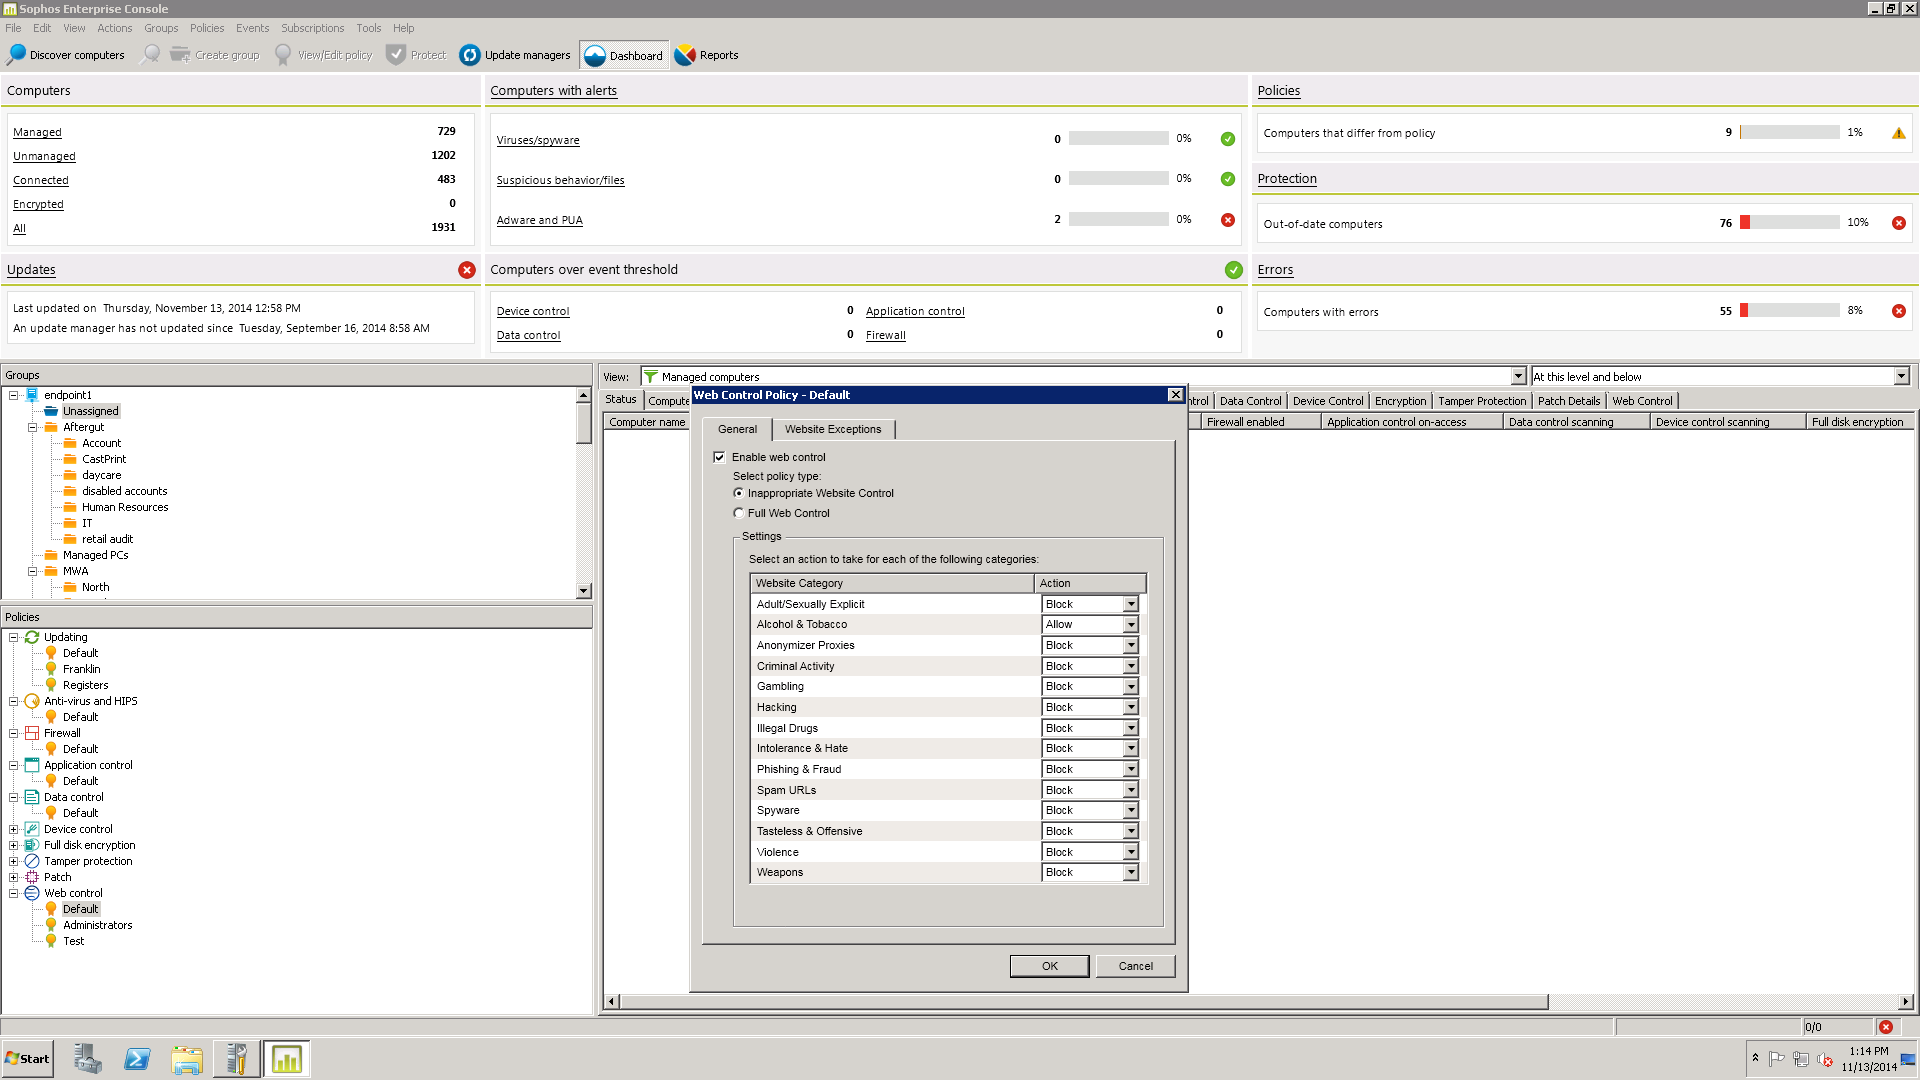The image size is (1920, 1080).
Task: Click the Website Category column header
Action: [892, 583]
